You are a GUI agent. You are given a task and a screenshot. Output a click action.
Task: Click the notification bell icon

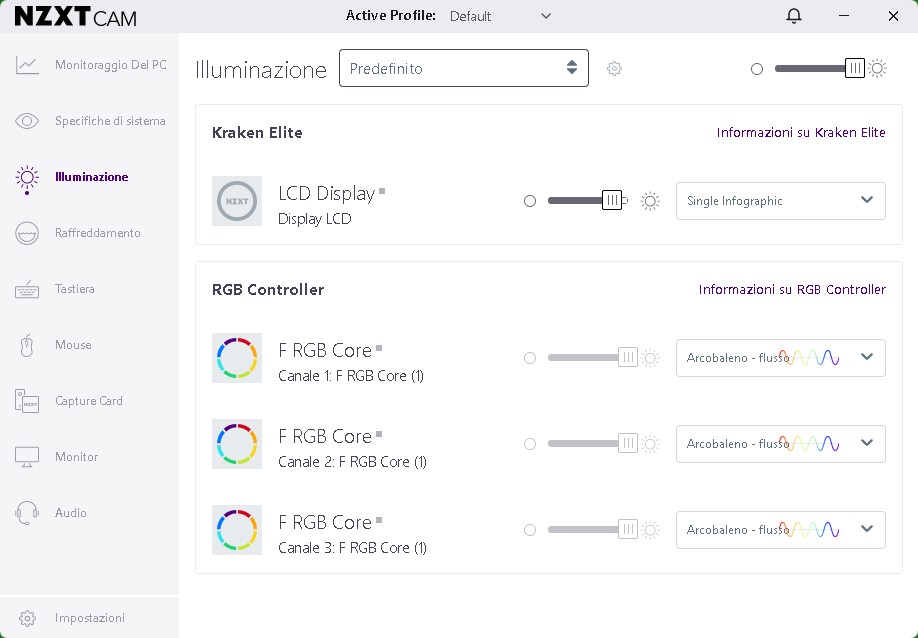point(794,16)
